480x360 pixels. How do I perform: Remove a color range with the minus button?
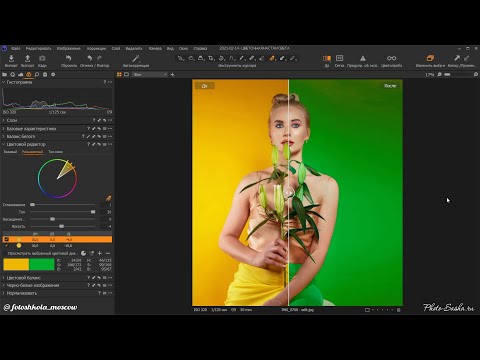pos(108,254)
